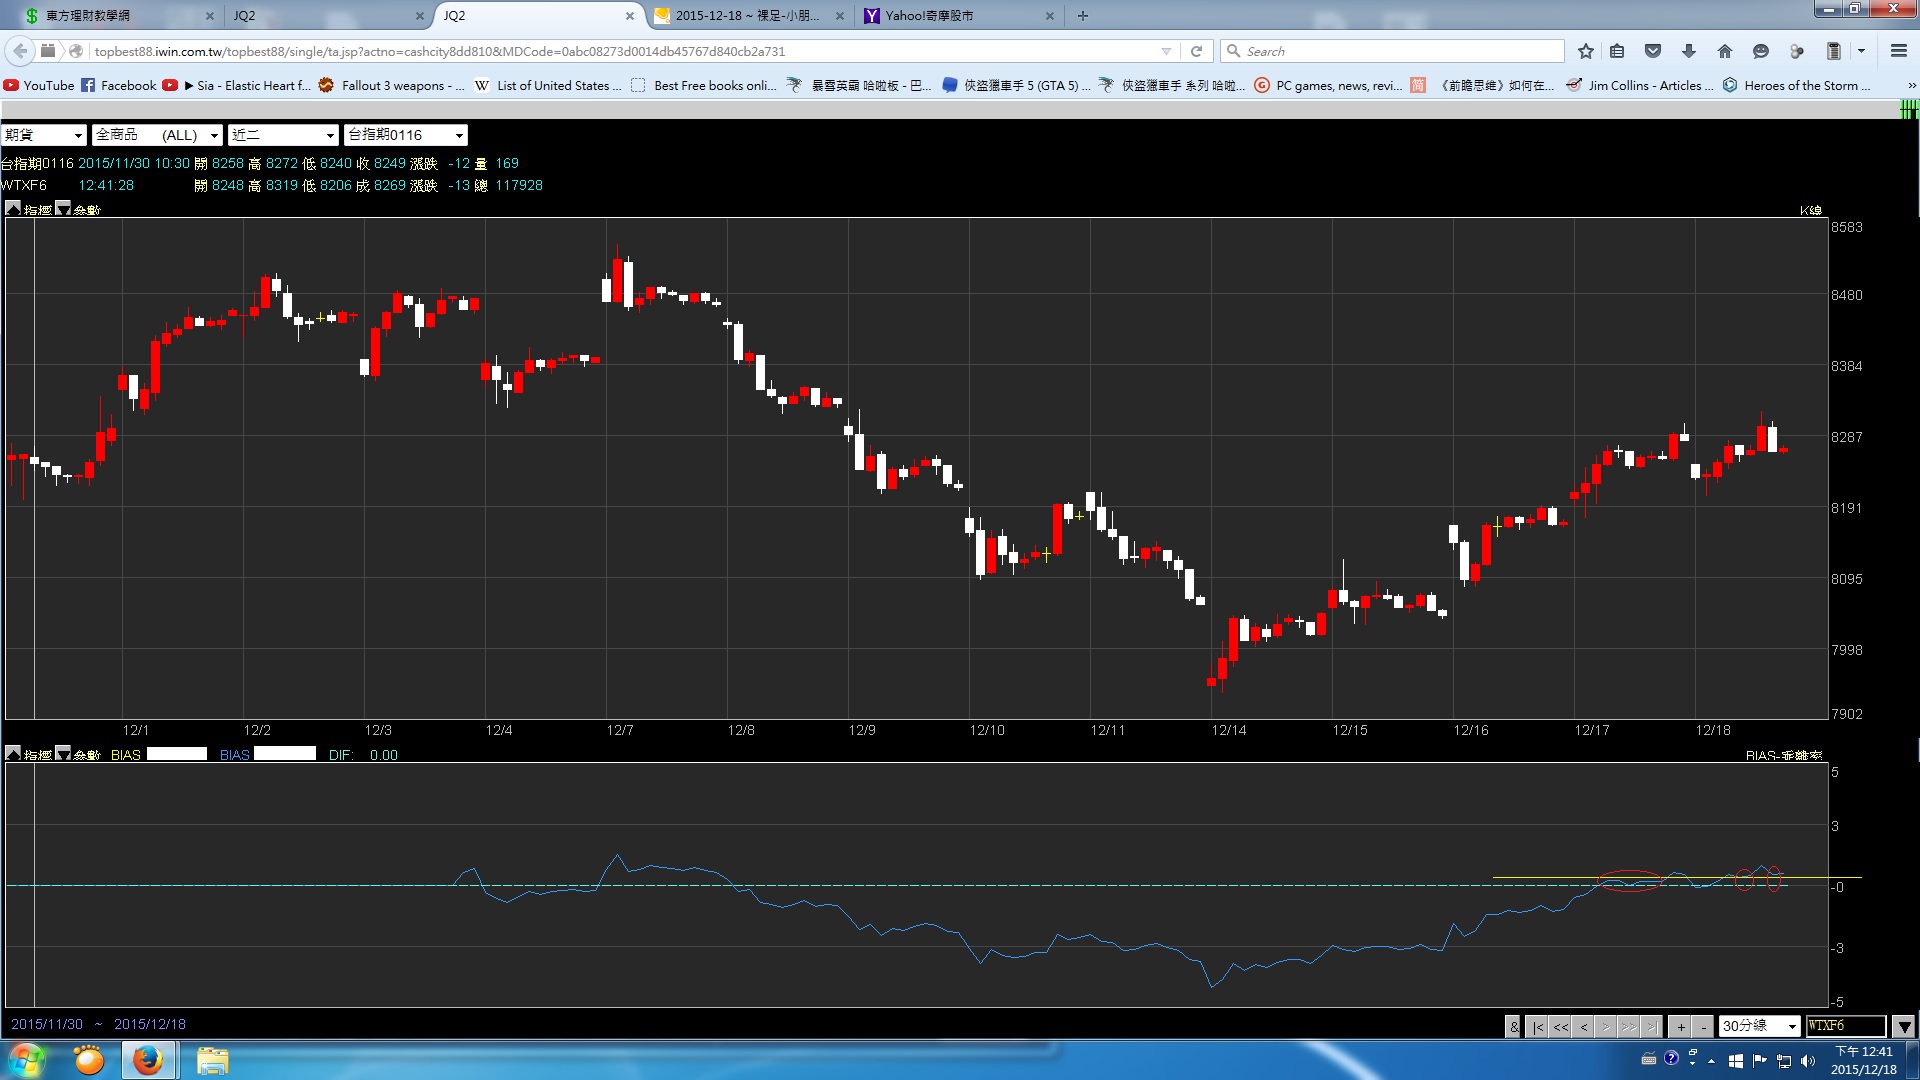
Task: Click the BIAS panel indicator up-arrow icon
Action: [x=13, y=753]
